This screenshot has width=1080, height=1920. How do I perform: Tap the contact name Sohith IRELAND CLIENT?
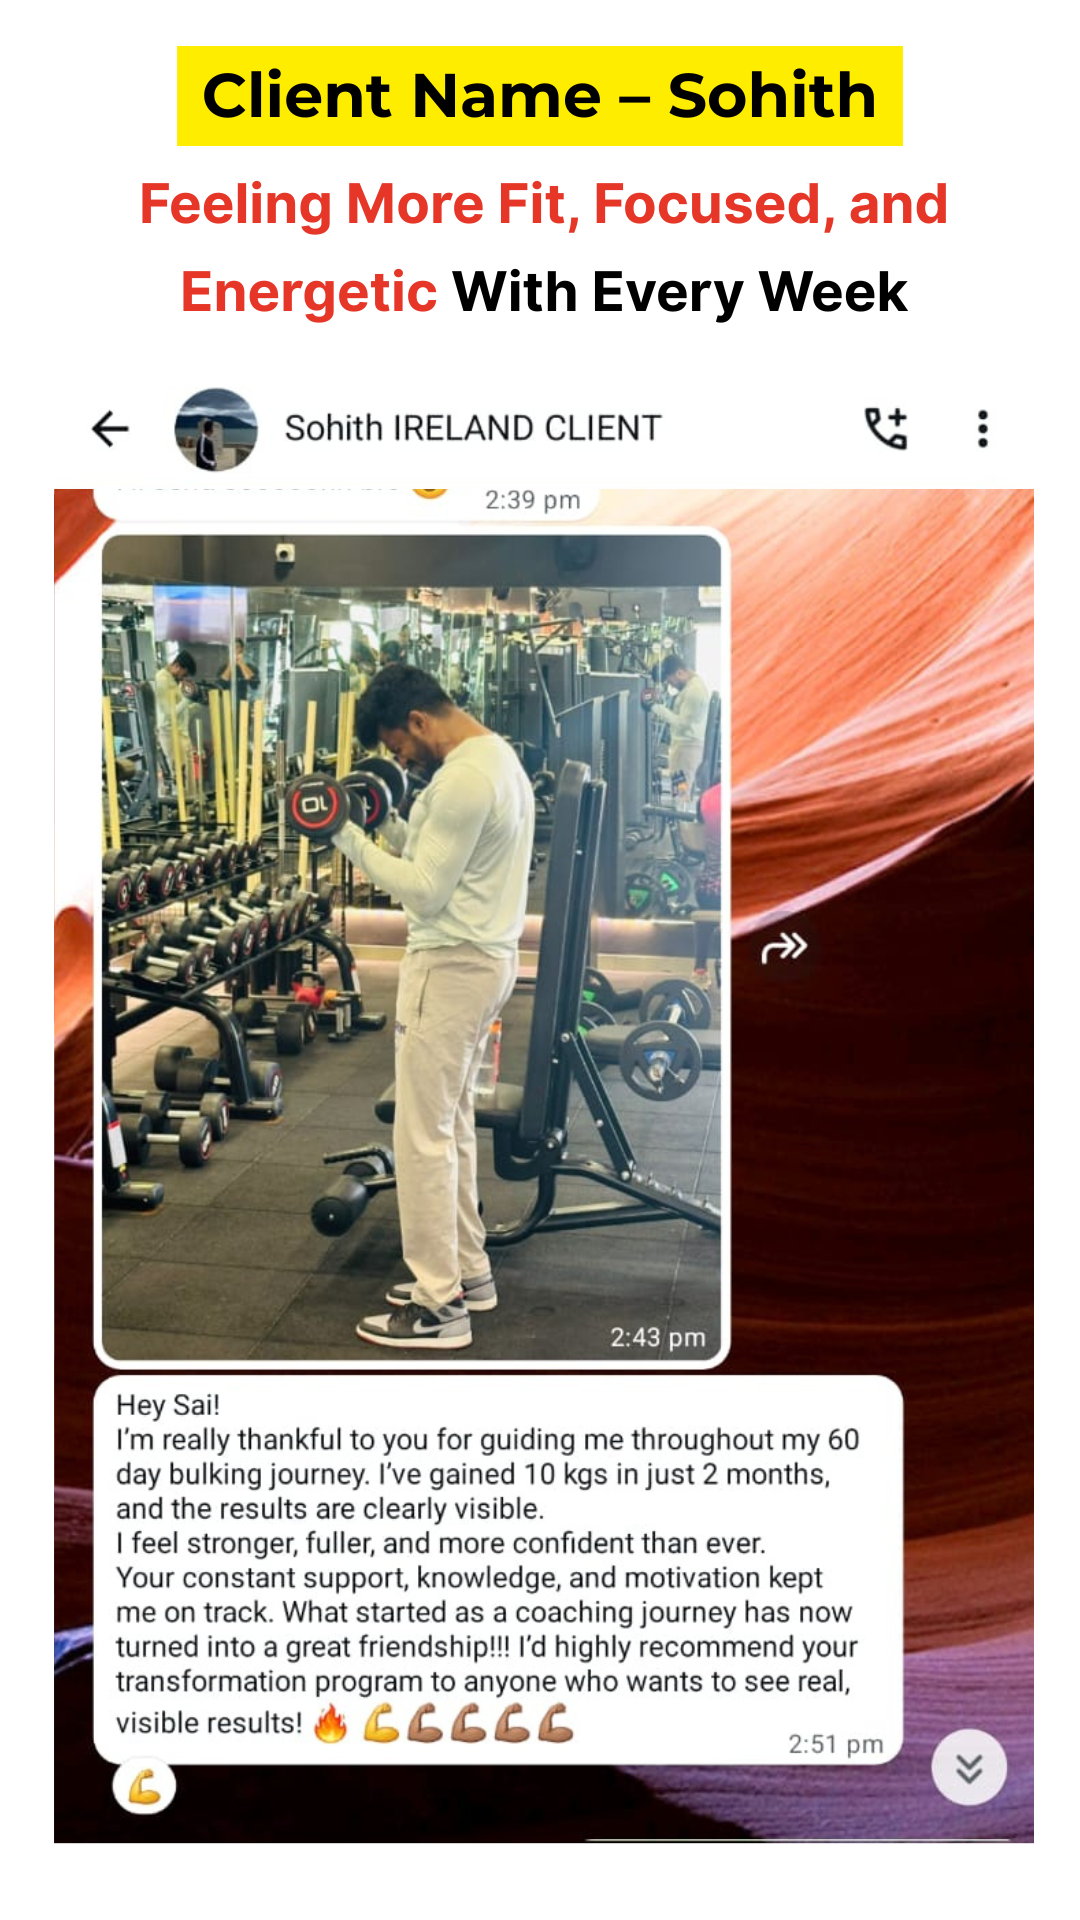click(x=473, y=428)
